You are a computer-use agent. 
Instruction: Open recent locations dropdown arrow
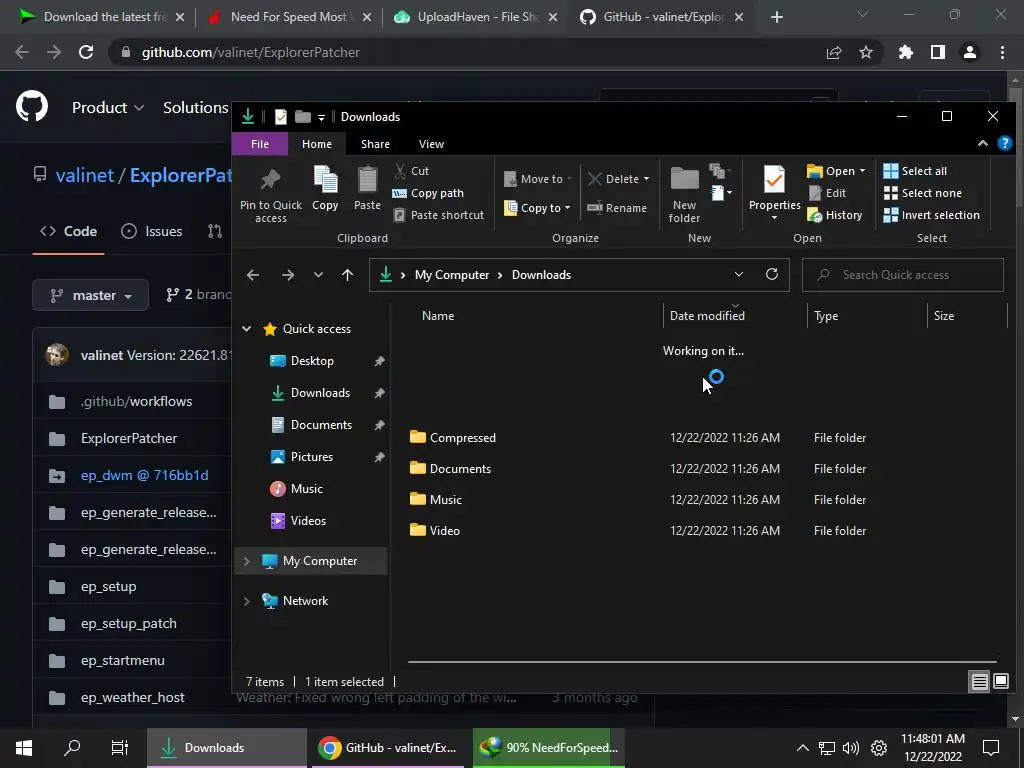pos(318,275)
